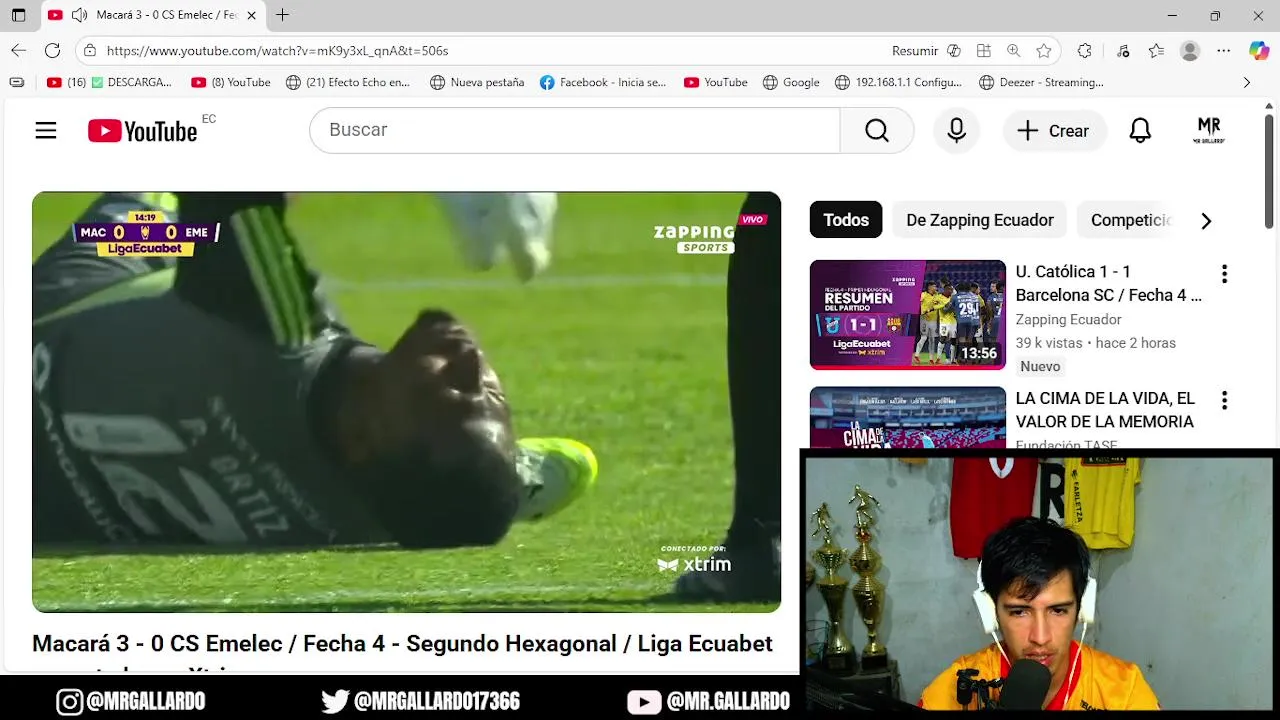1280x720 pixels.
Task: Open the Copilot rewrite icon in address bar
Action: coord(954,50)
